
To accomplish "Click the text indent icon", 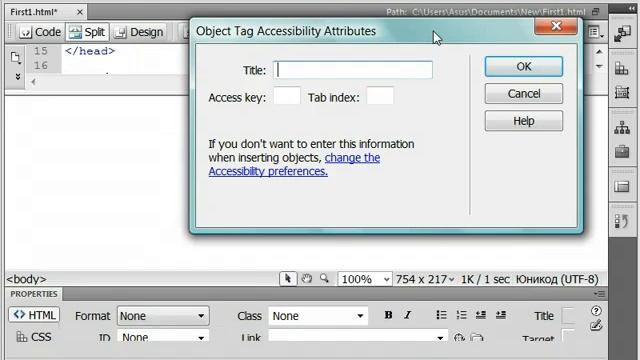I will 501,315.
